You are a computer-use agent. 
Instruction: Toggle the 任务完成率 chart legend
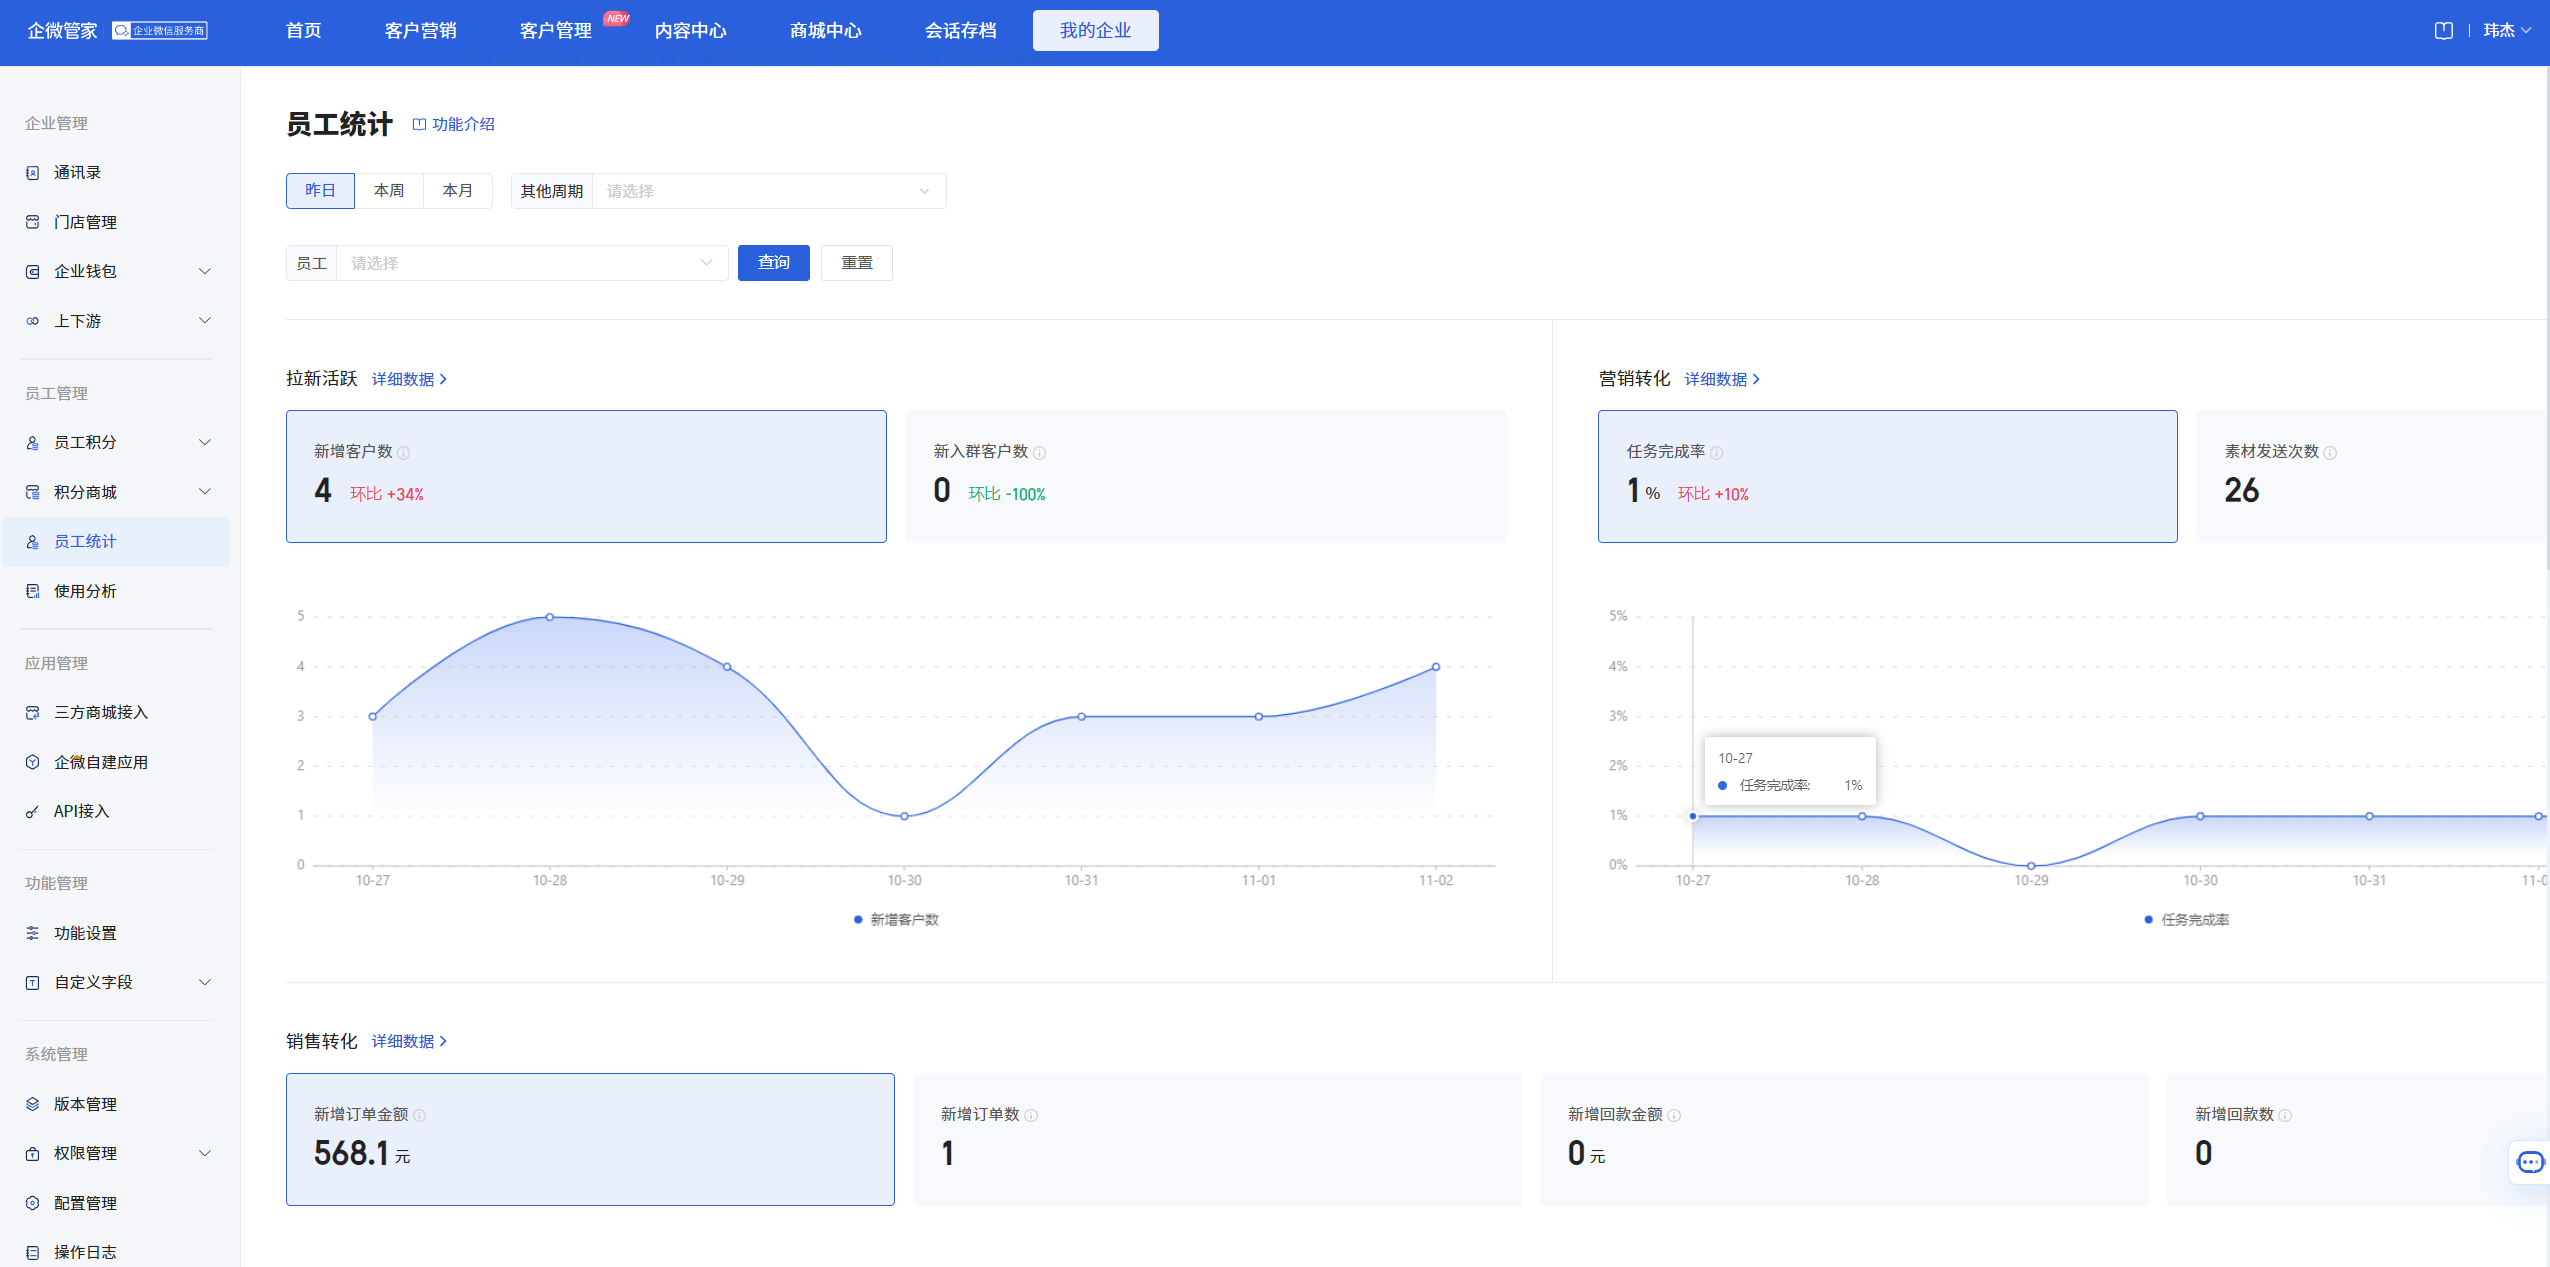(x=2187, y=920)
